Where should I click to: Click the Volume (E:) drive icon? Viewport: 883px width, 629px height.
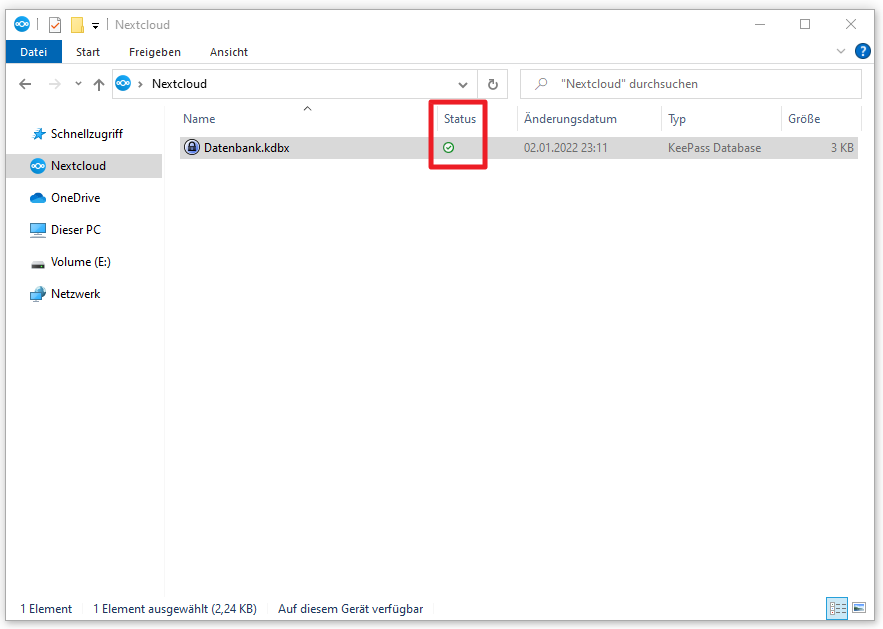click(x=38, y=264)
